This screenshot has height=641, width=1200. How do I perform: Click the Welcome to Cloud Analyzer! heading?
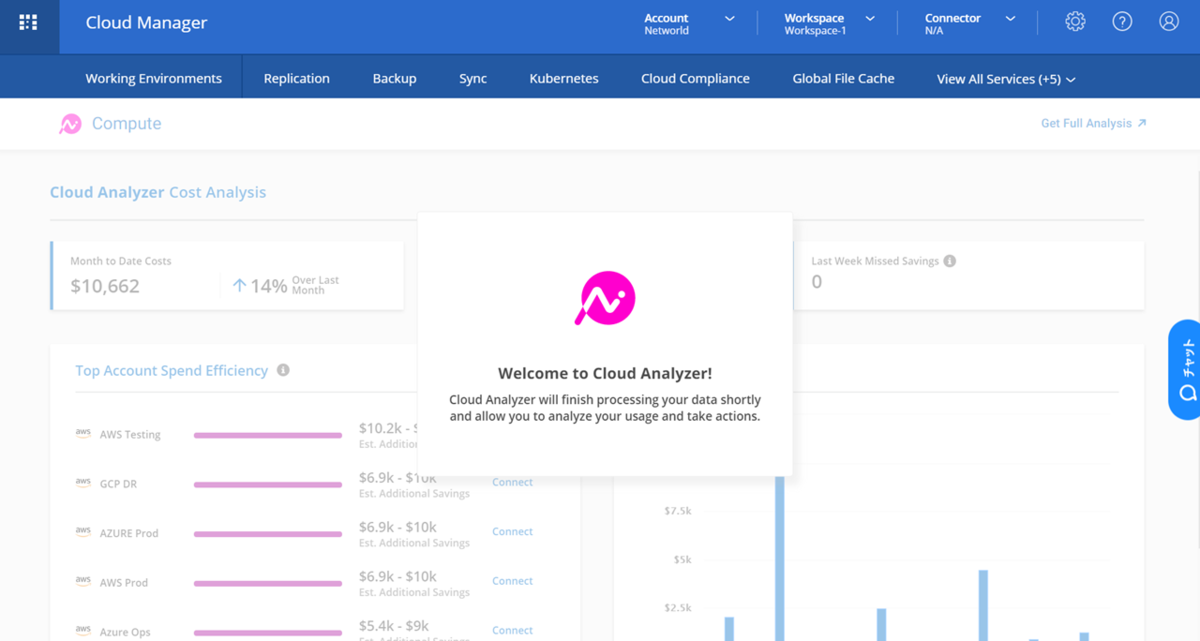[x=605, y=373]
